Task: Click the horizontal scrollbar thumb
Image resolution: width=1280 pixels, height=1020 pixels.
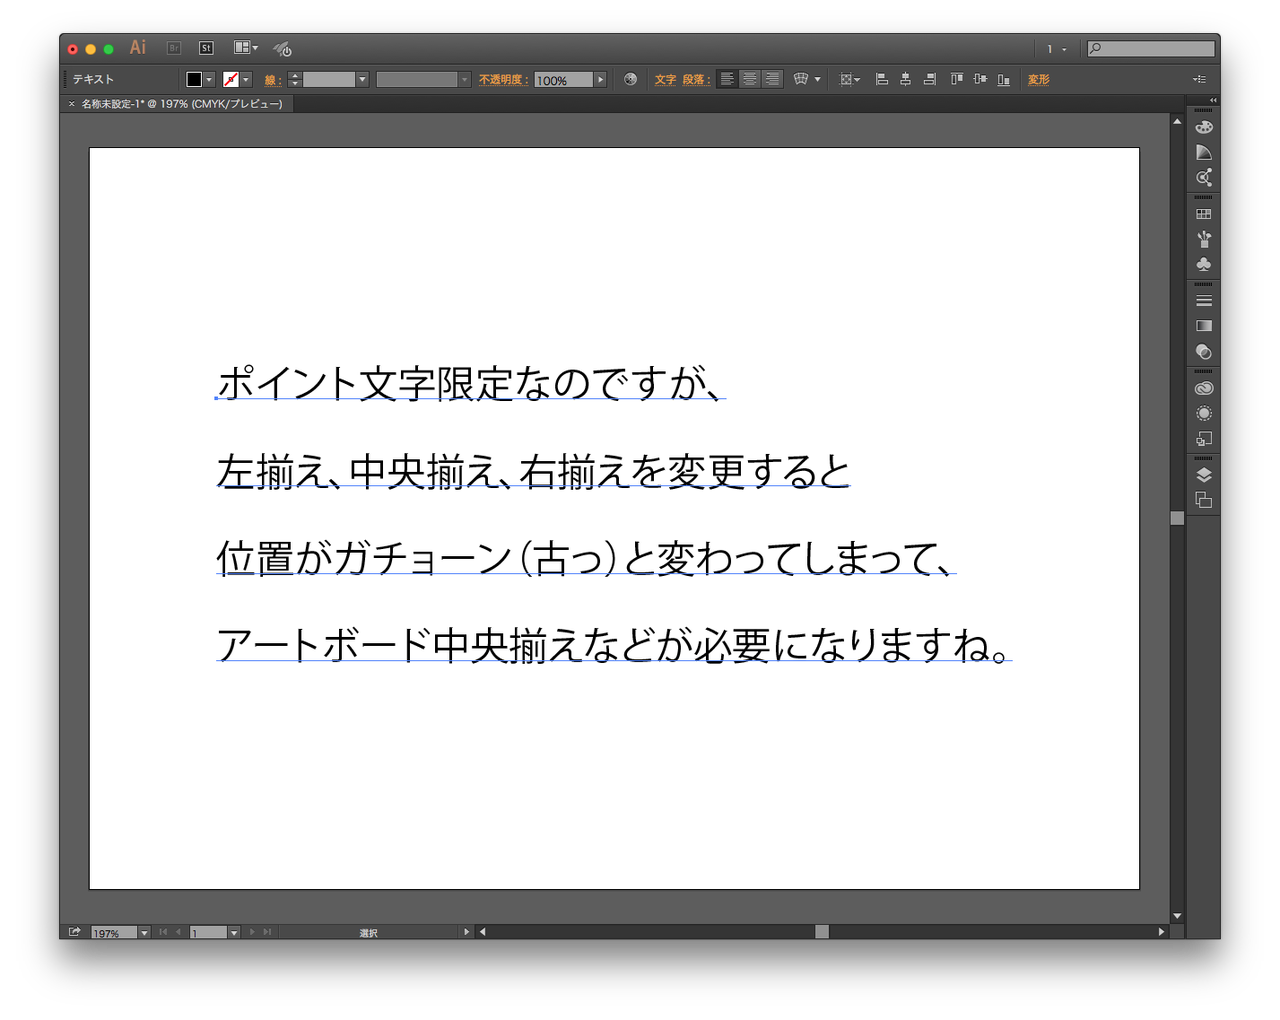Action: (822, 932)
